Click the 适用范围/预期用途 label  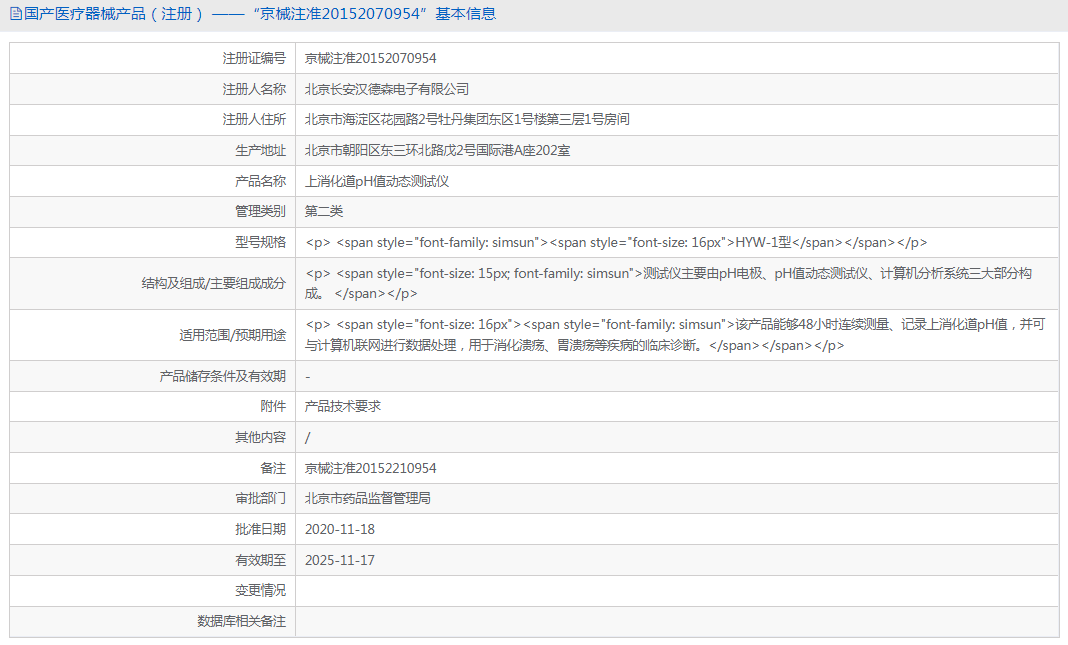tap(233, 335)
